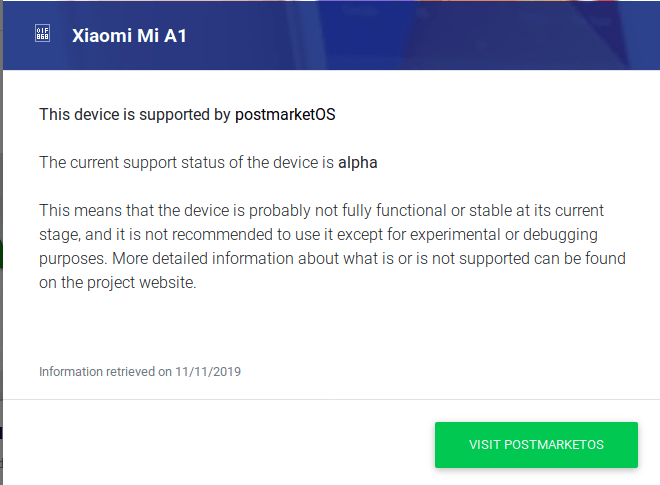Click the date 11/11/2019 text

click(208, 372)
